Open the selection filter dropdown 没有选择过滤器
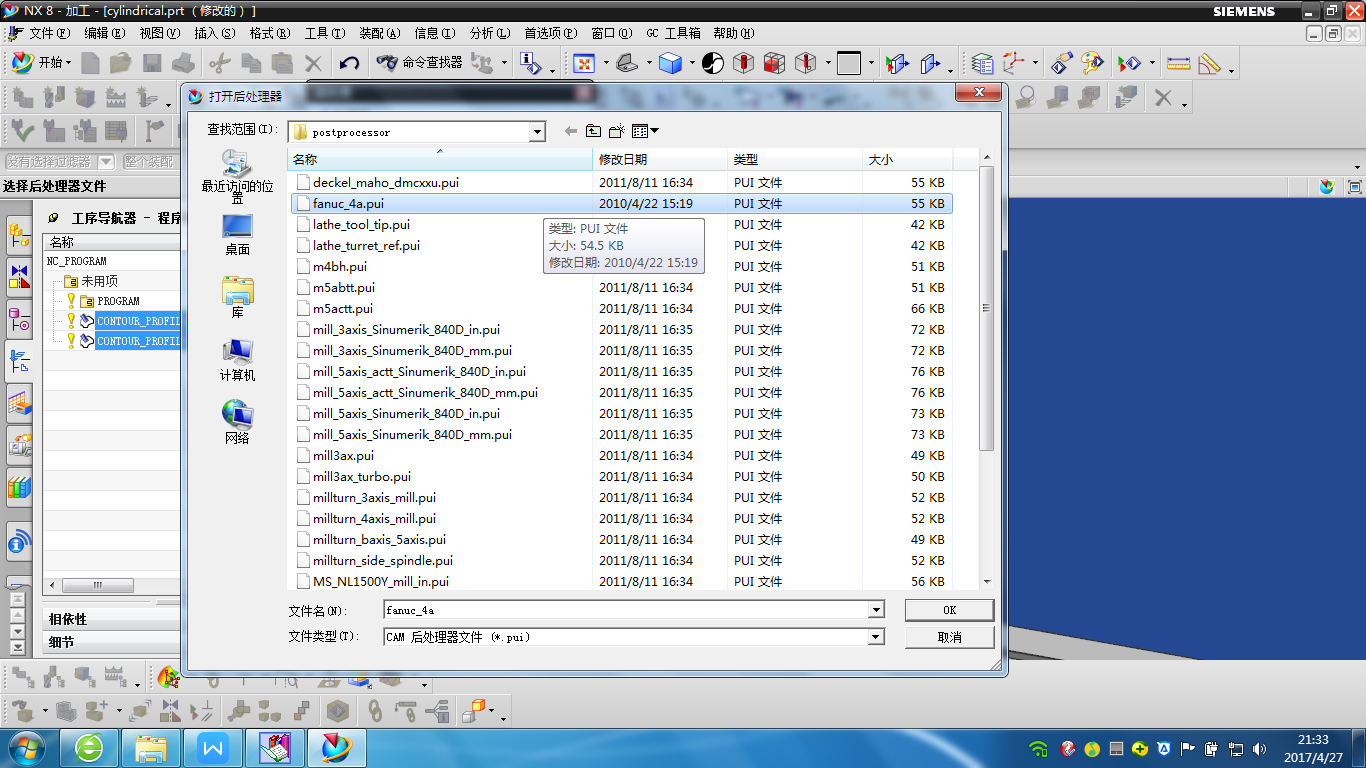1366x768 pixels. [x=105, y=161]
